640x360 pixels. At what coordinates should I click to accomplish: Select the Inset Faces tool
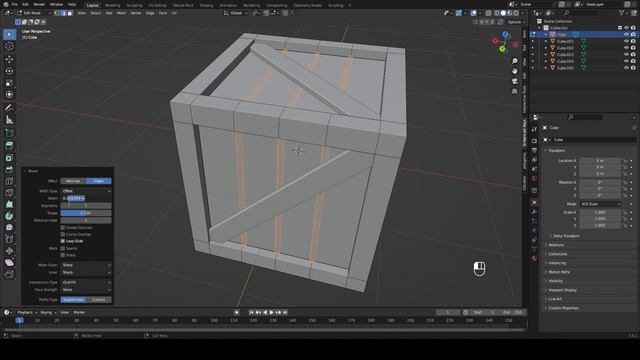coord(9,158)
